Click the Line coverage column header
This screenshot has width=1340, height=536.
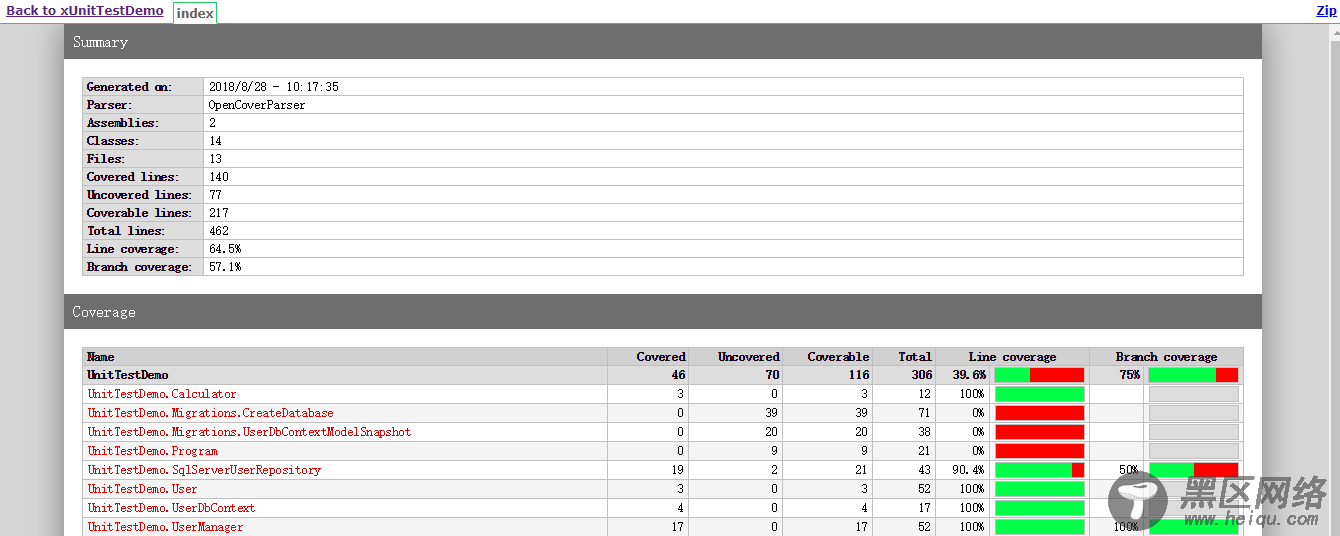(1012, 357)
